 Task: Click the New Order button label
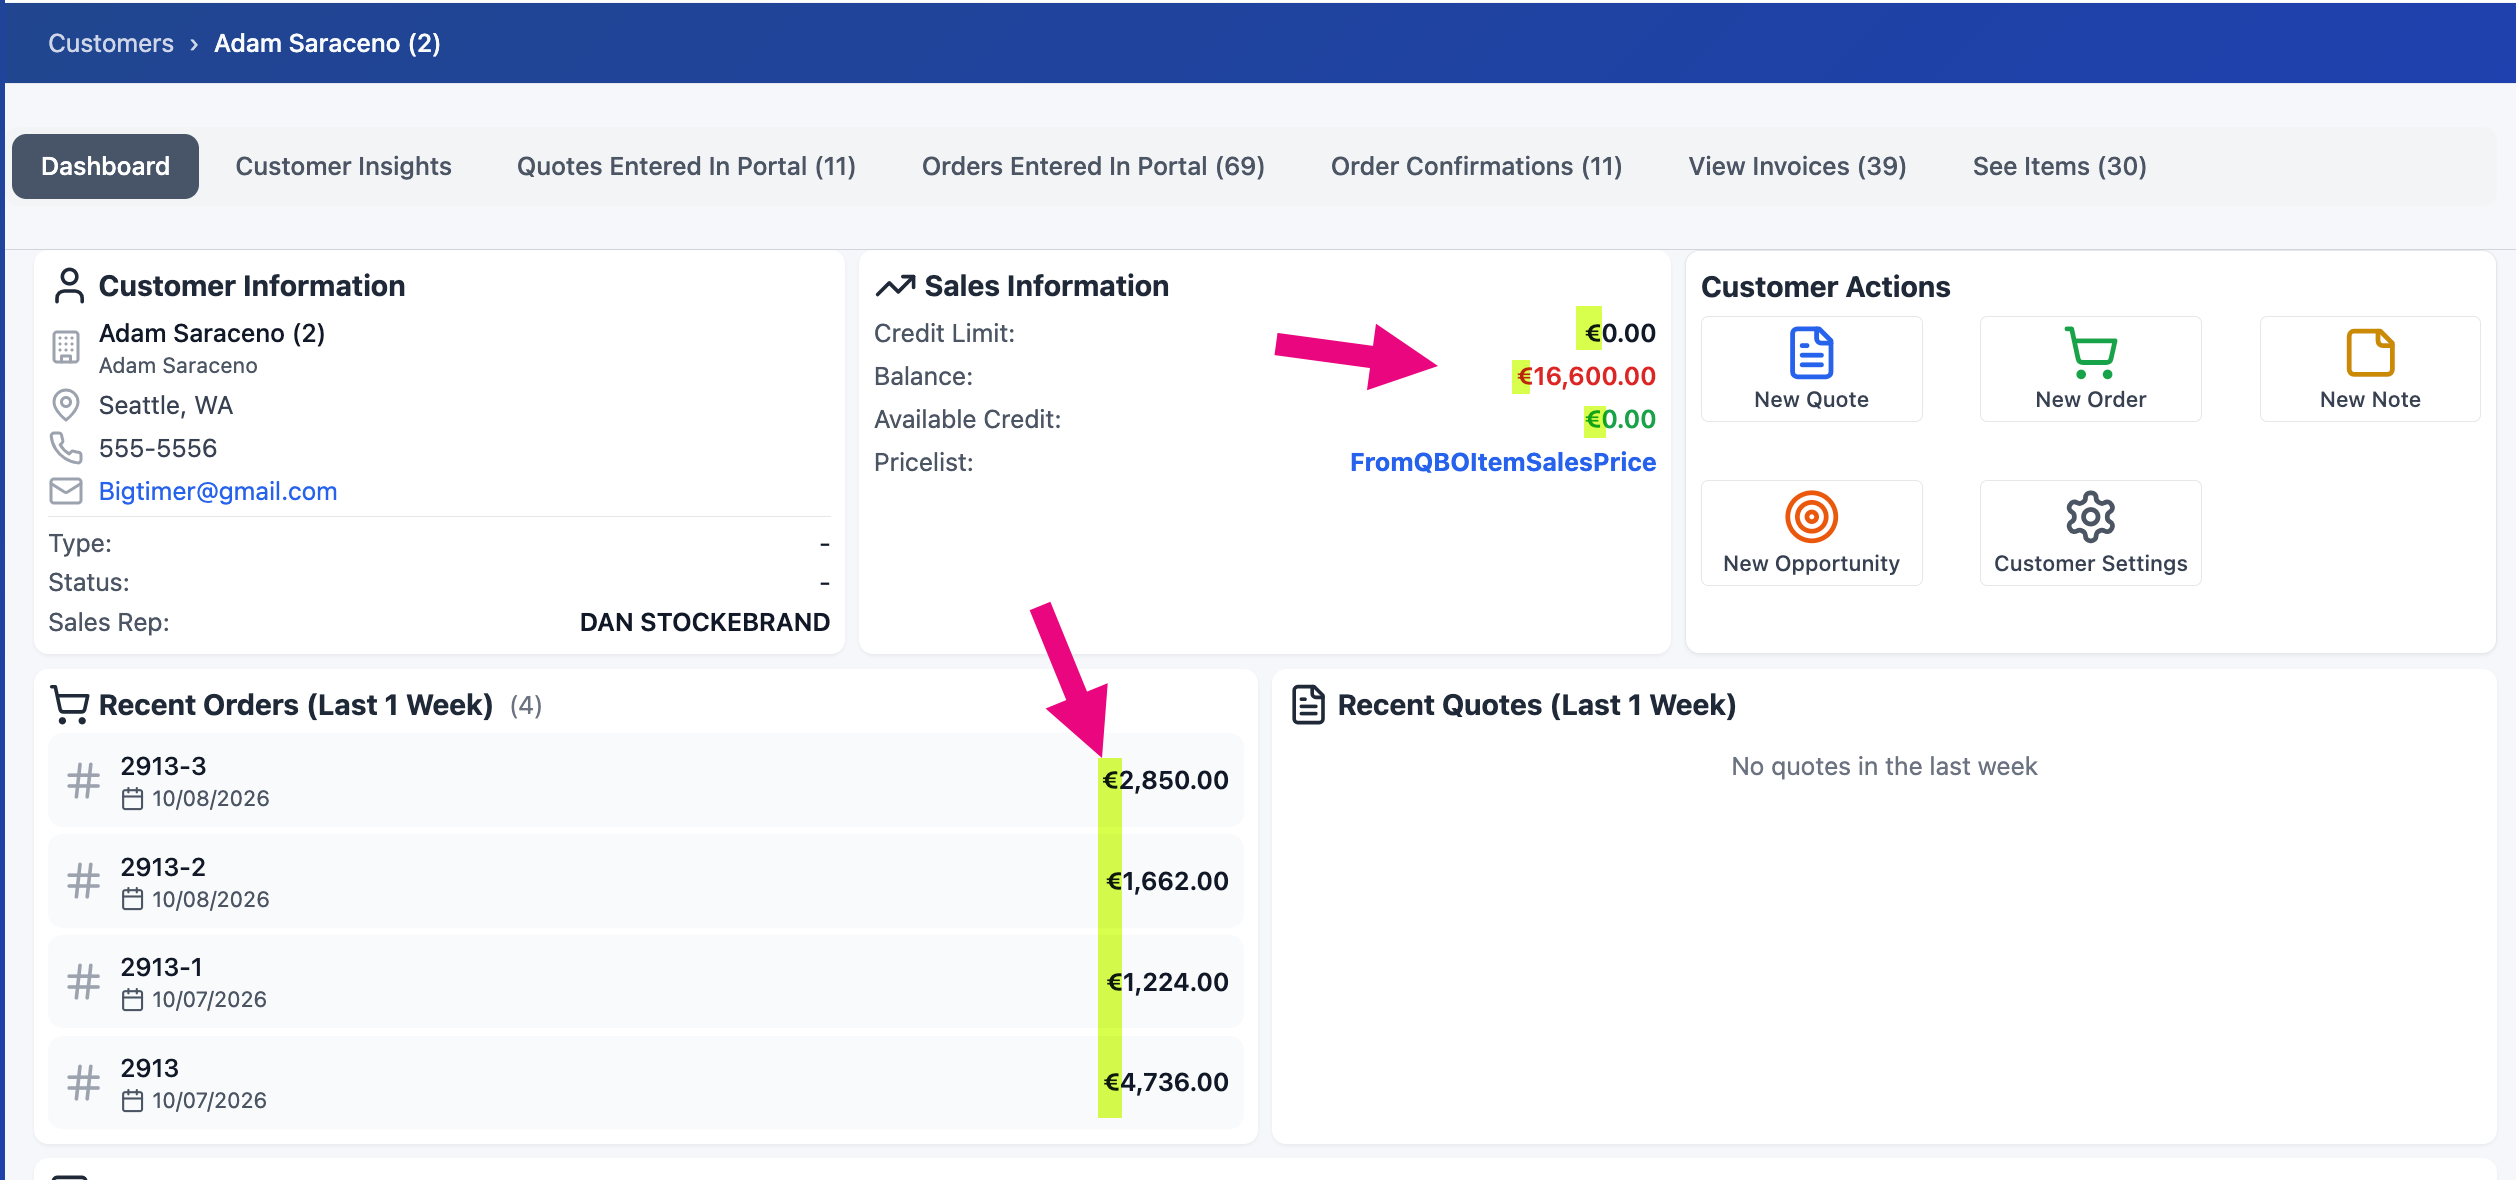2090,399
